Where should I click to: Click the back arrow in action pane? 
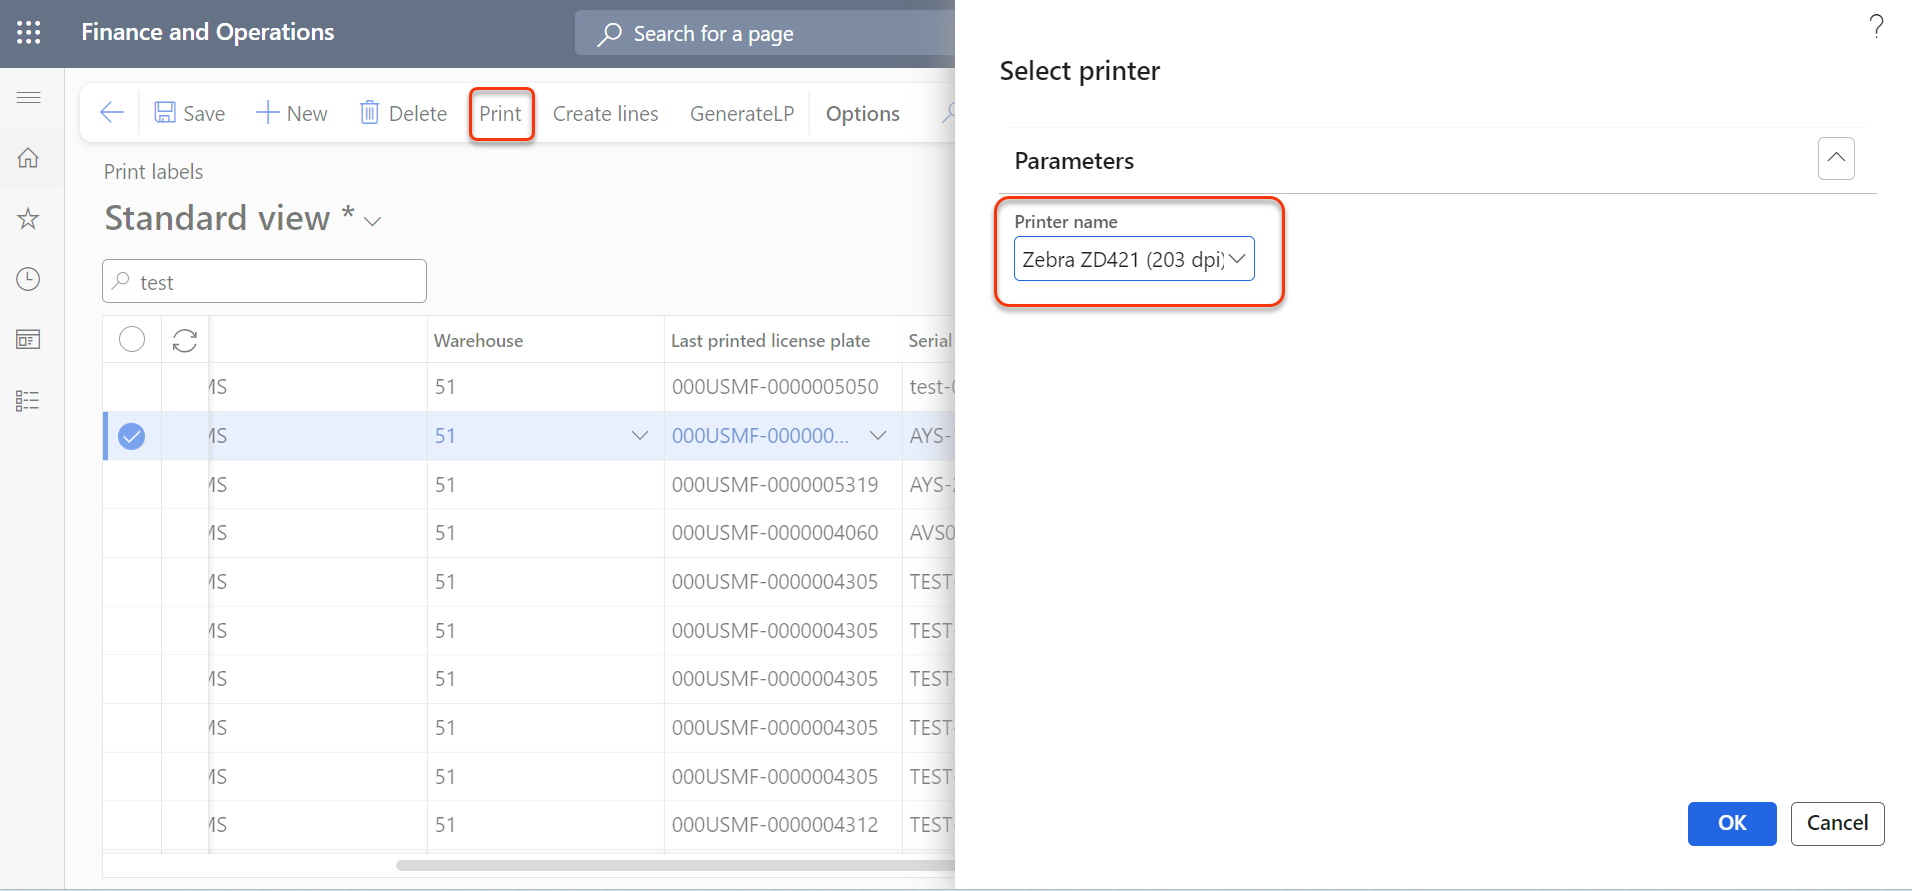tap(112, 113)
